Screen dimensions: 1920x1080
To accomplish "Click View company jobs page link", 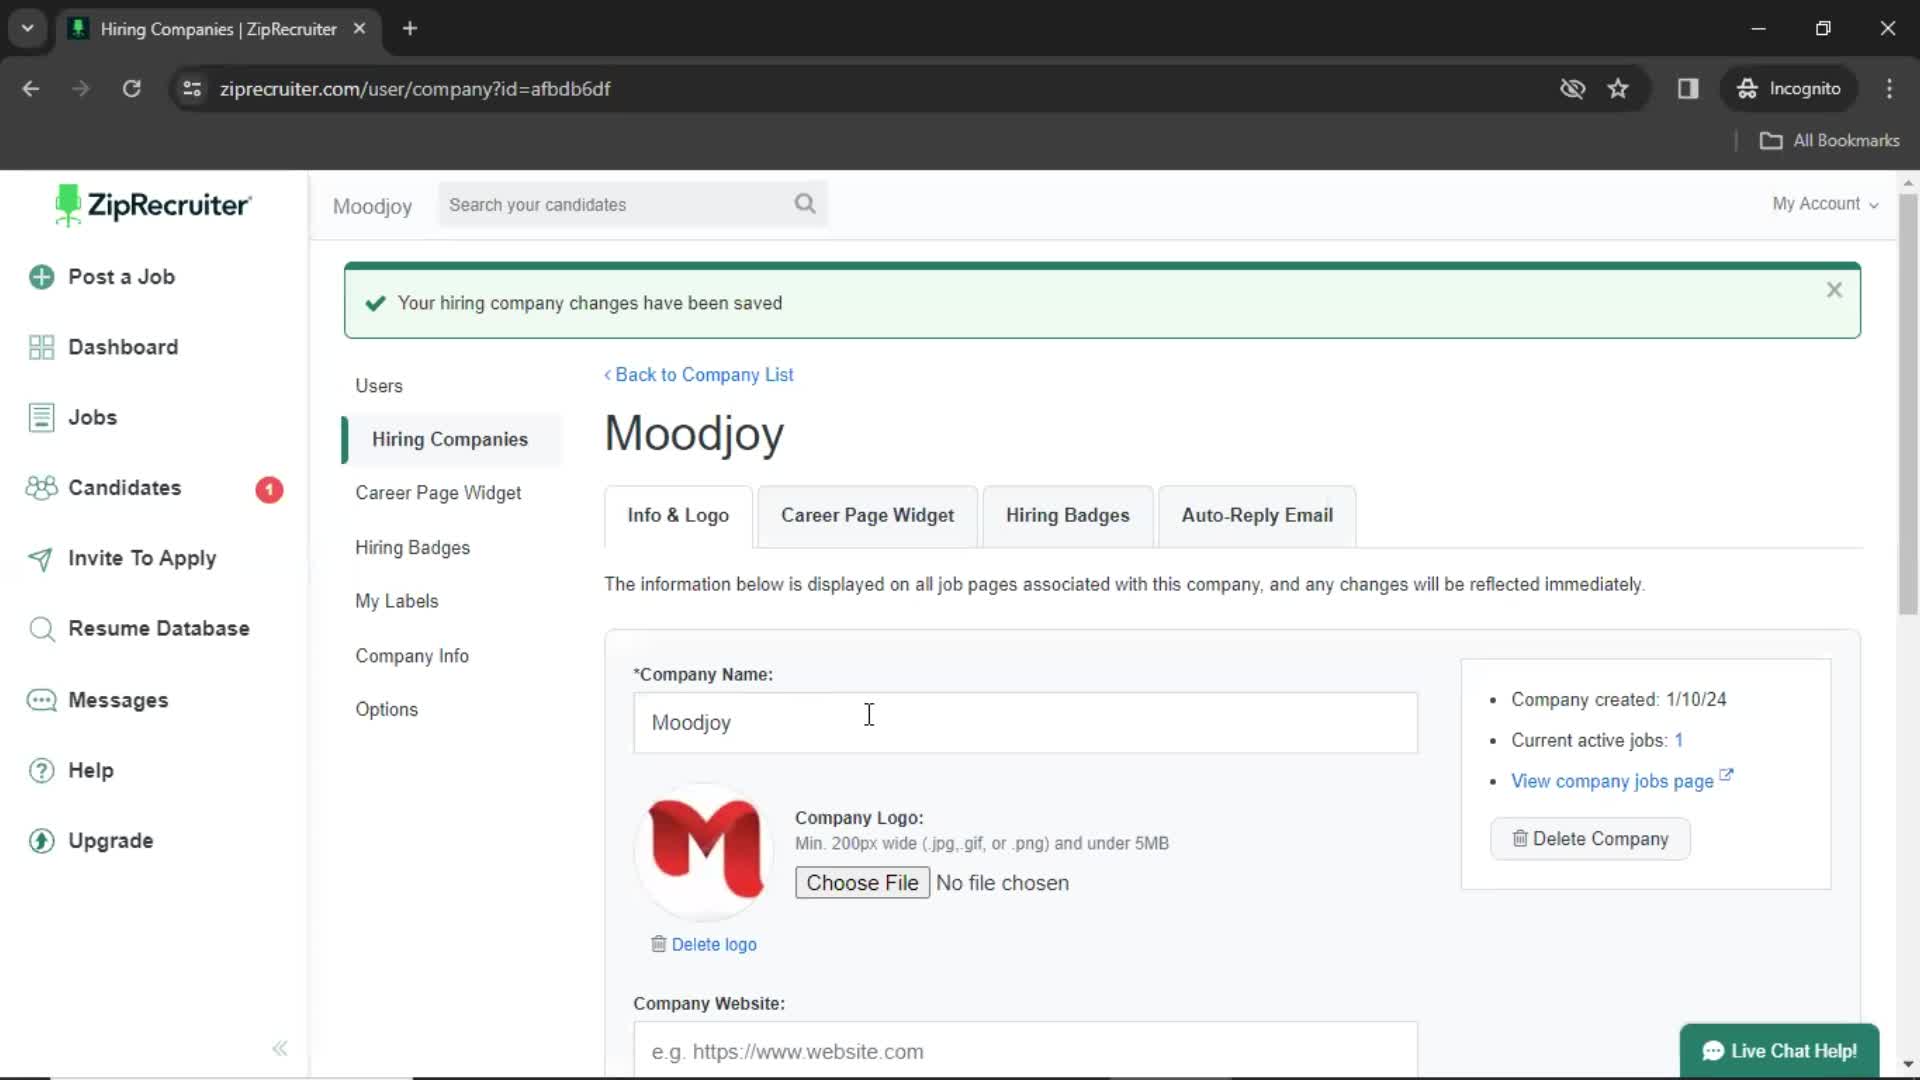I will (x=1612, y=781).
